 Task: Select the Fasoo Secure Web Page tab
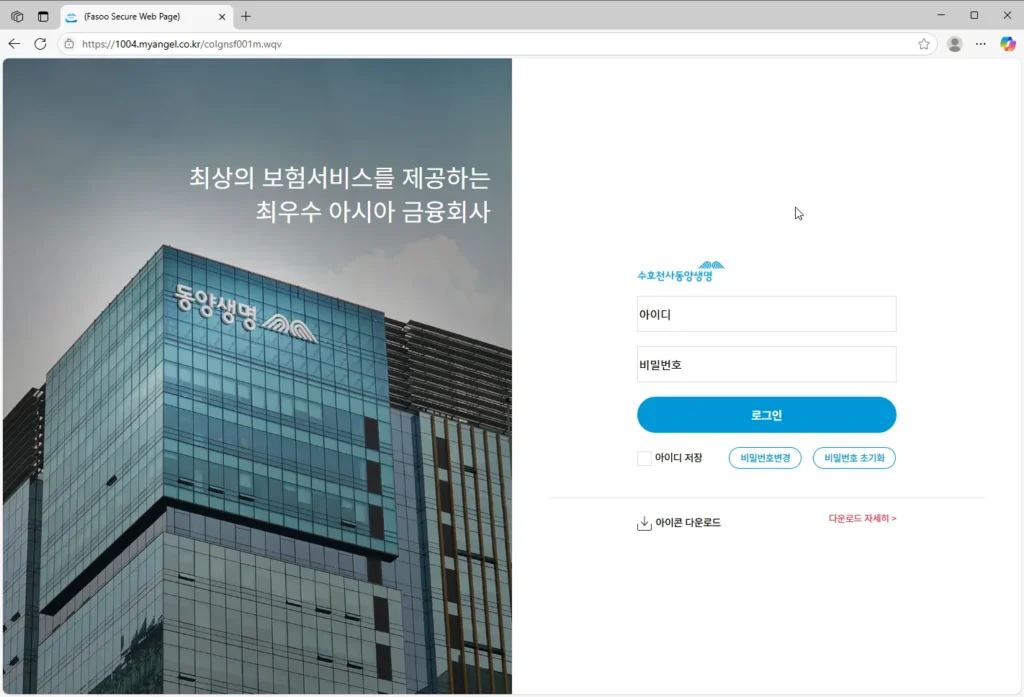tap(146, 16)
